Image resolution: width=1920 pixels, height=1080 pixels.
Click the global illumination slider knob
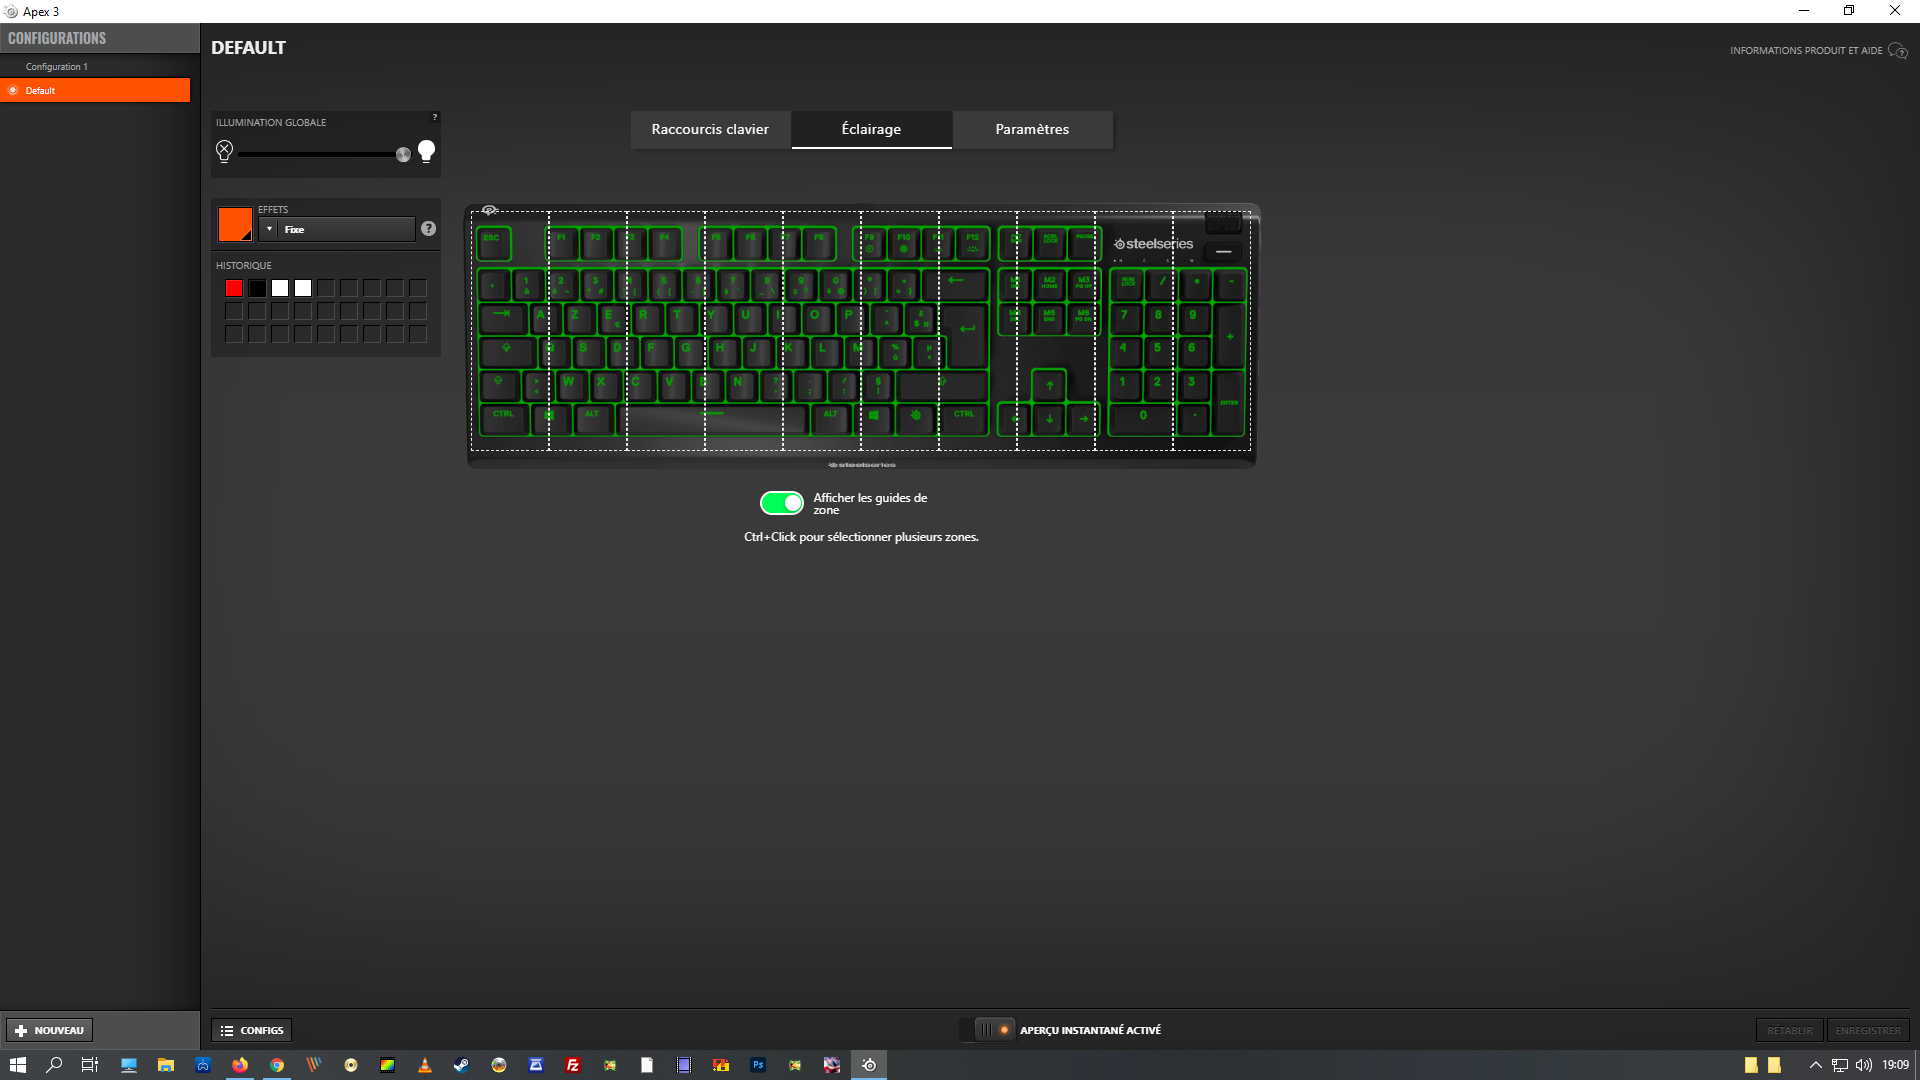click(403, 154)
